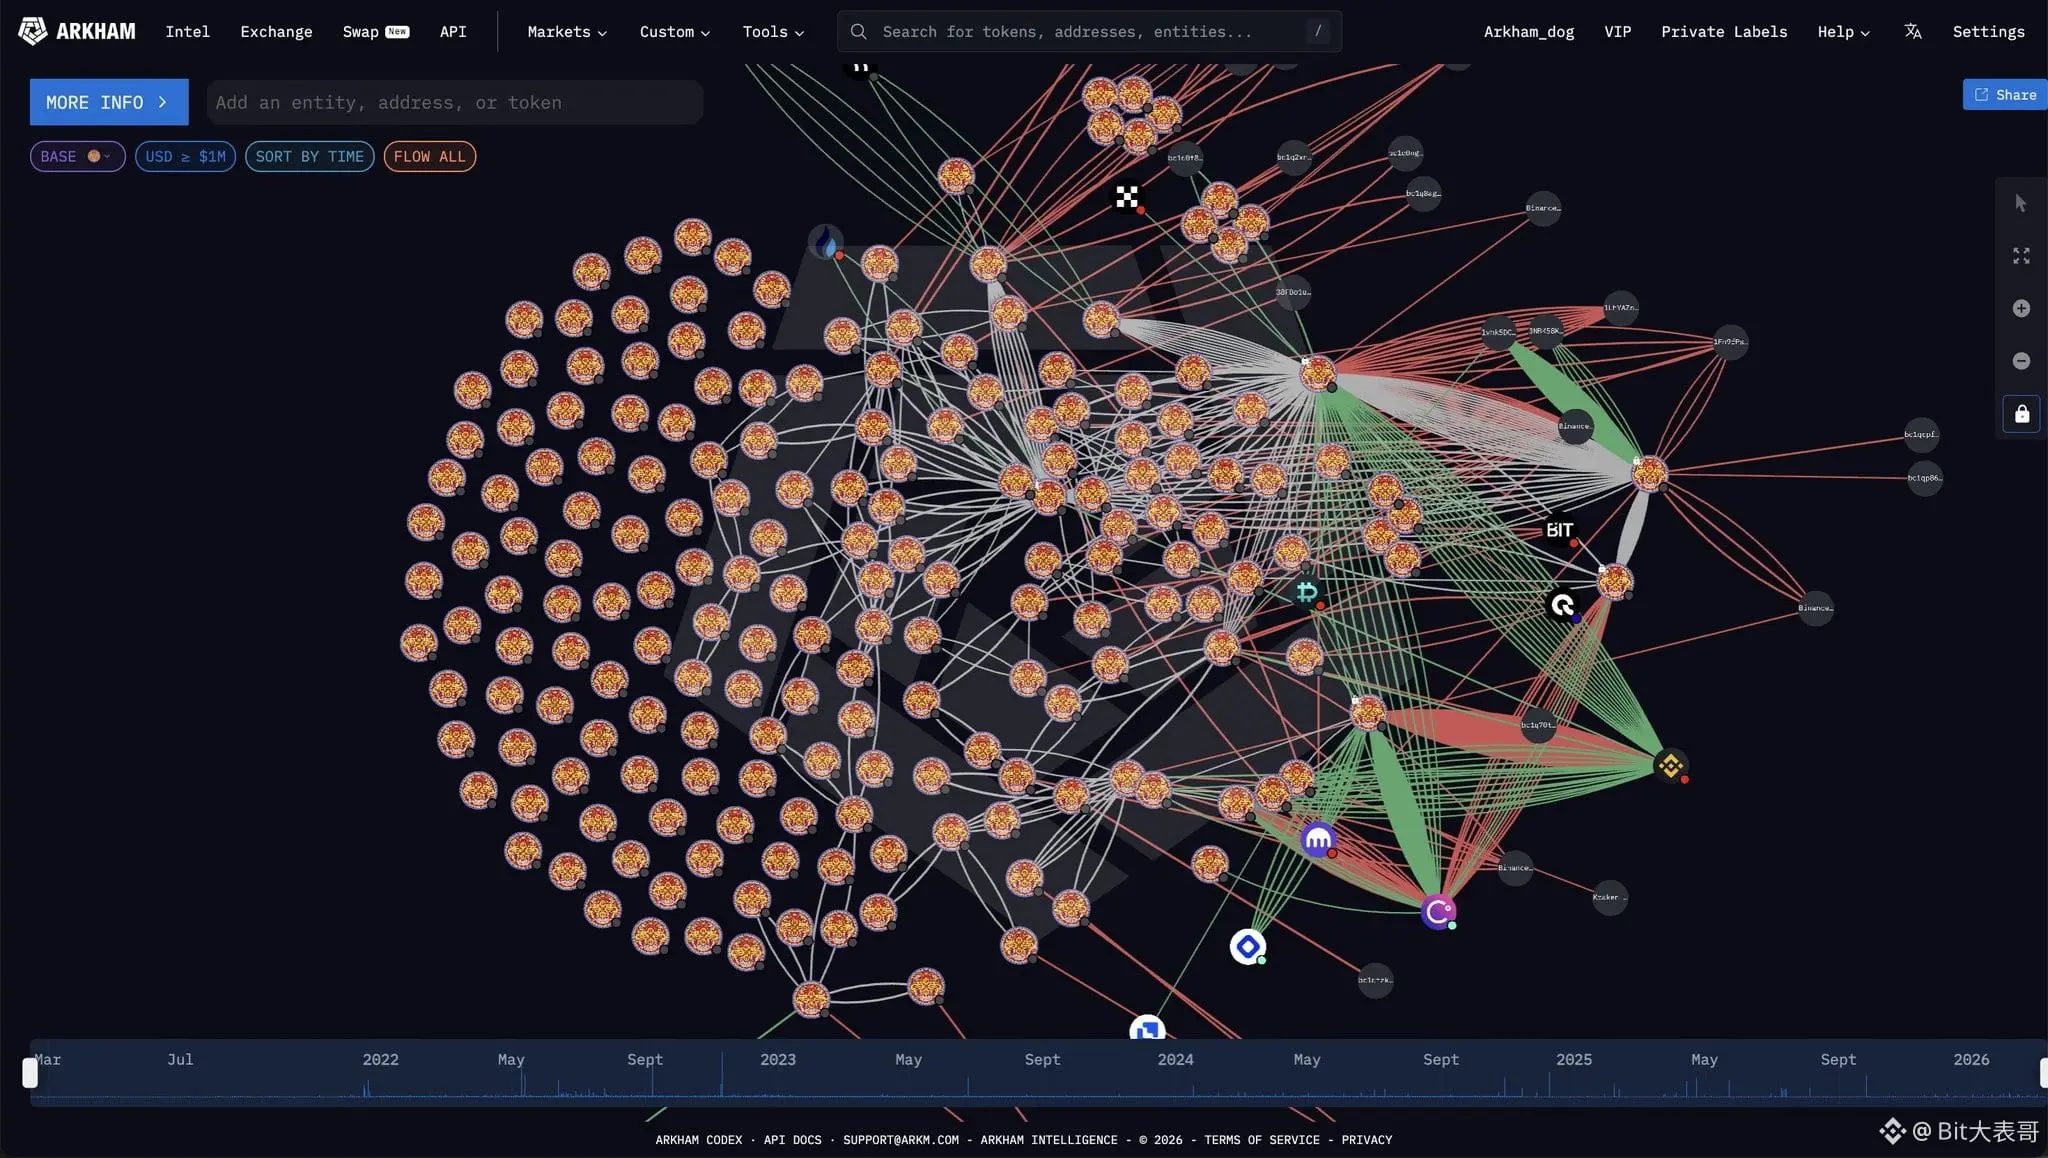This screenshot has width=2048, height=1158.
Task: Click the MORE INFO button
Action: 108,102
